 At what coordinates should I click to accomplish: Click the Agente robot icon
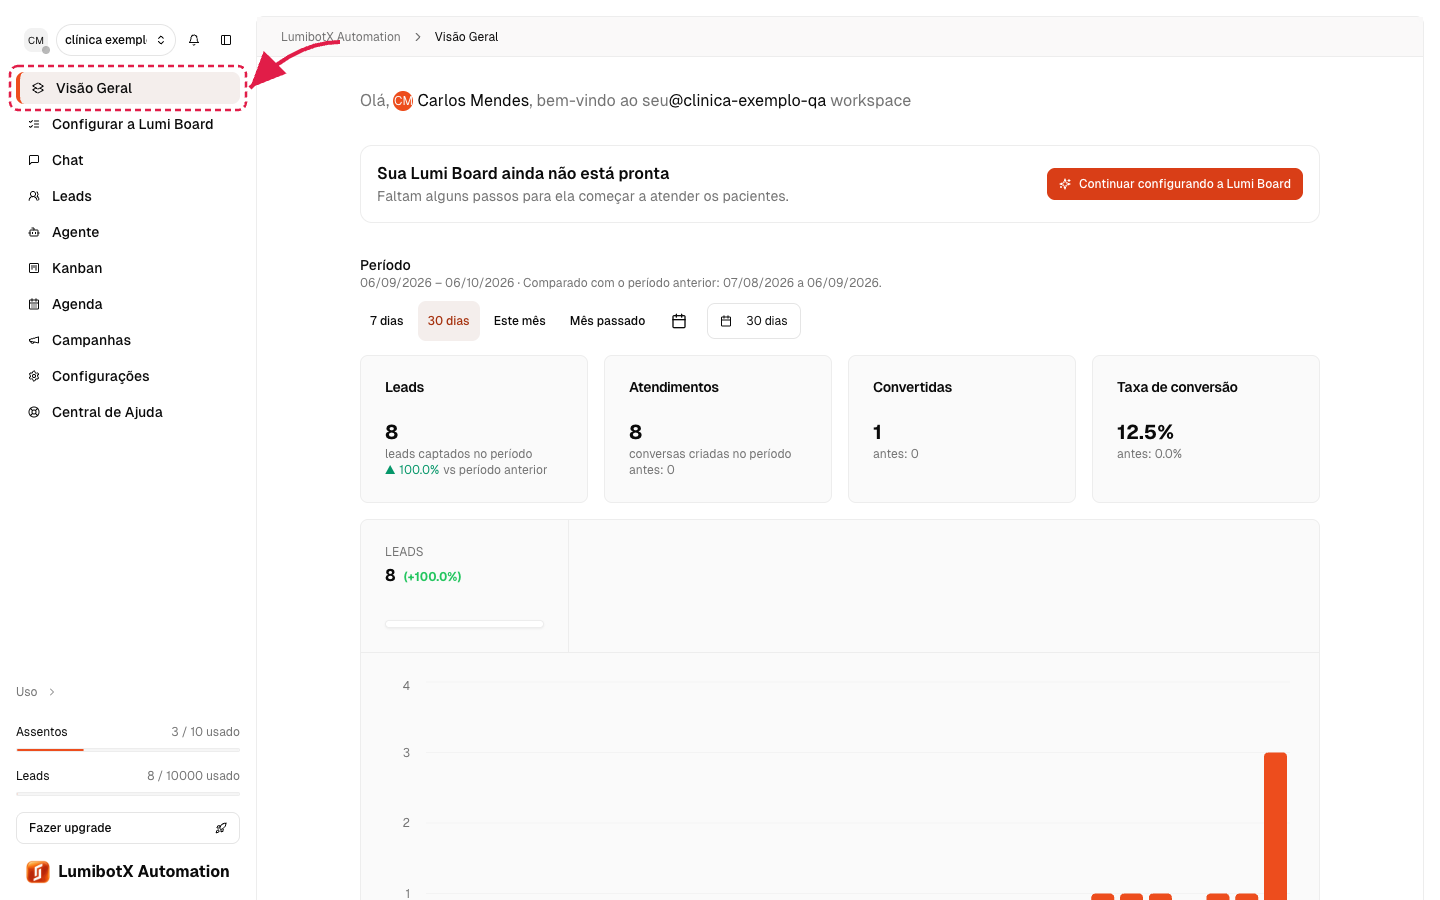(34, 232)
